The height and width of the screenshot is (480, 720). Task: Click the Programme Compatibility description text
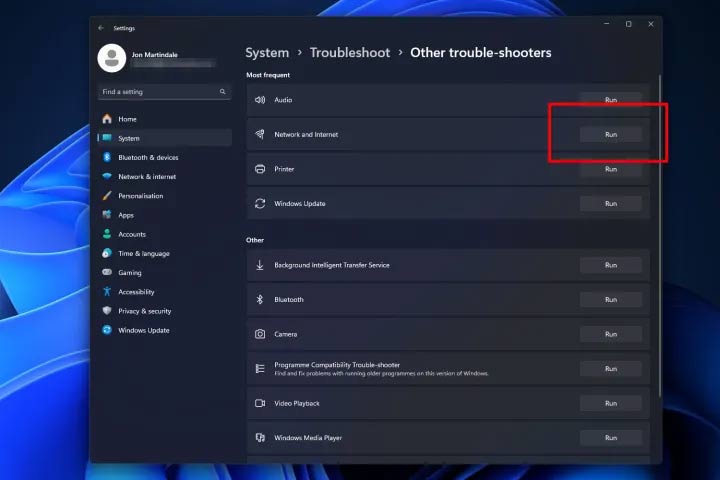(381, 373)
